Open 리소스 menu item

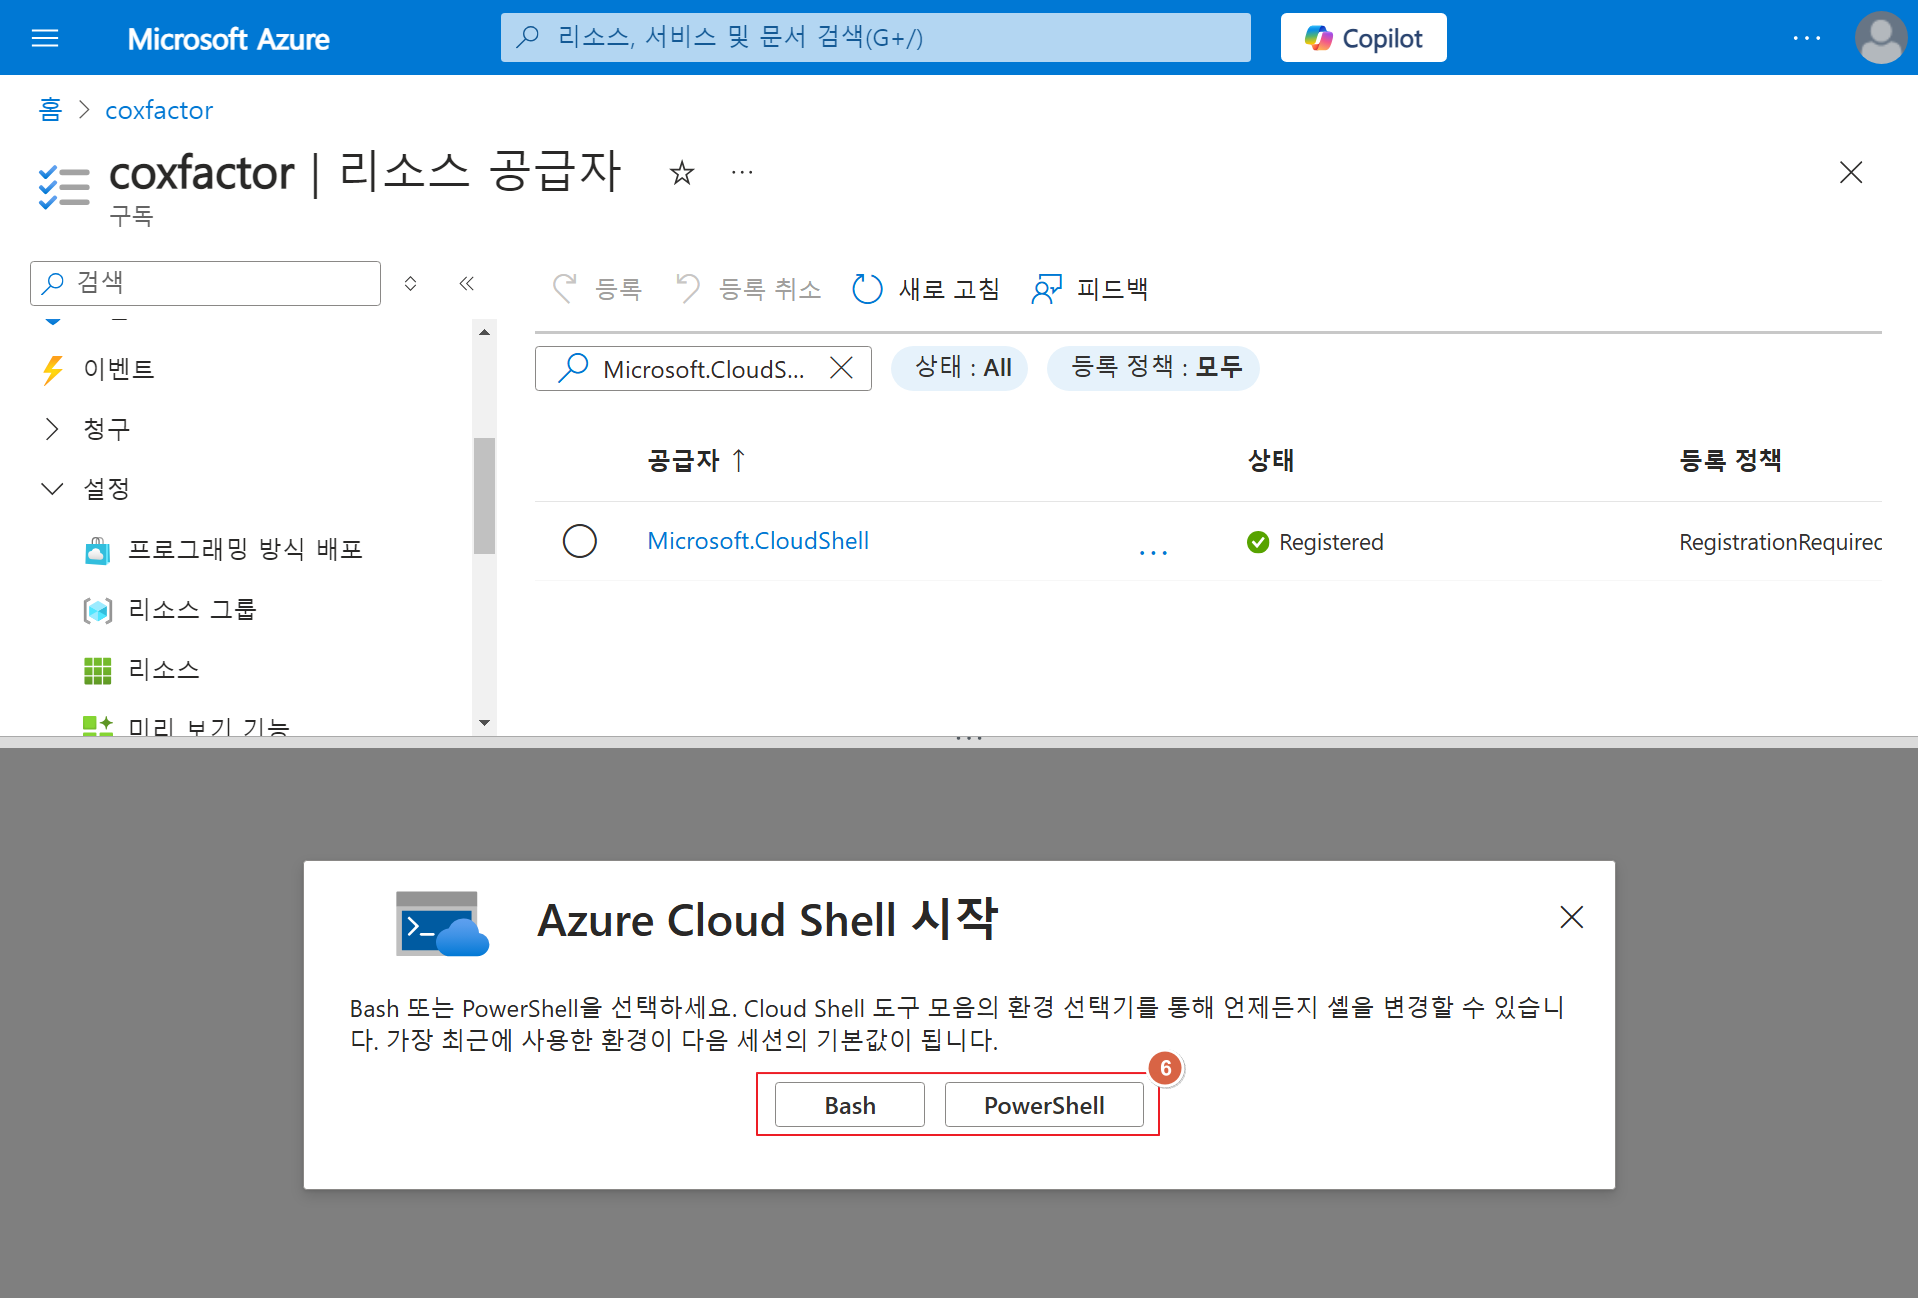click(164, 669)
